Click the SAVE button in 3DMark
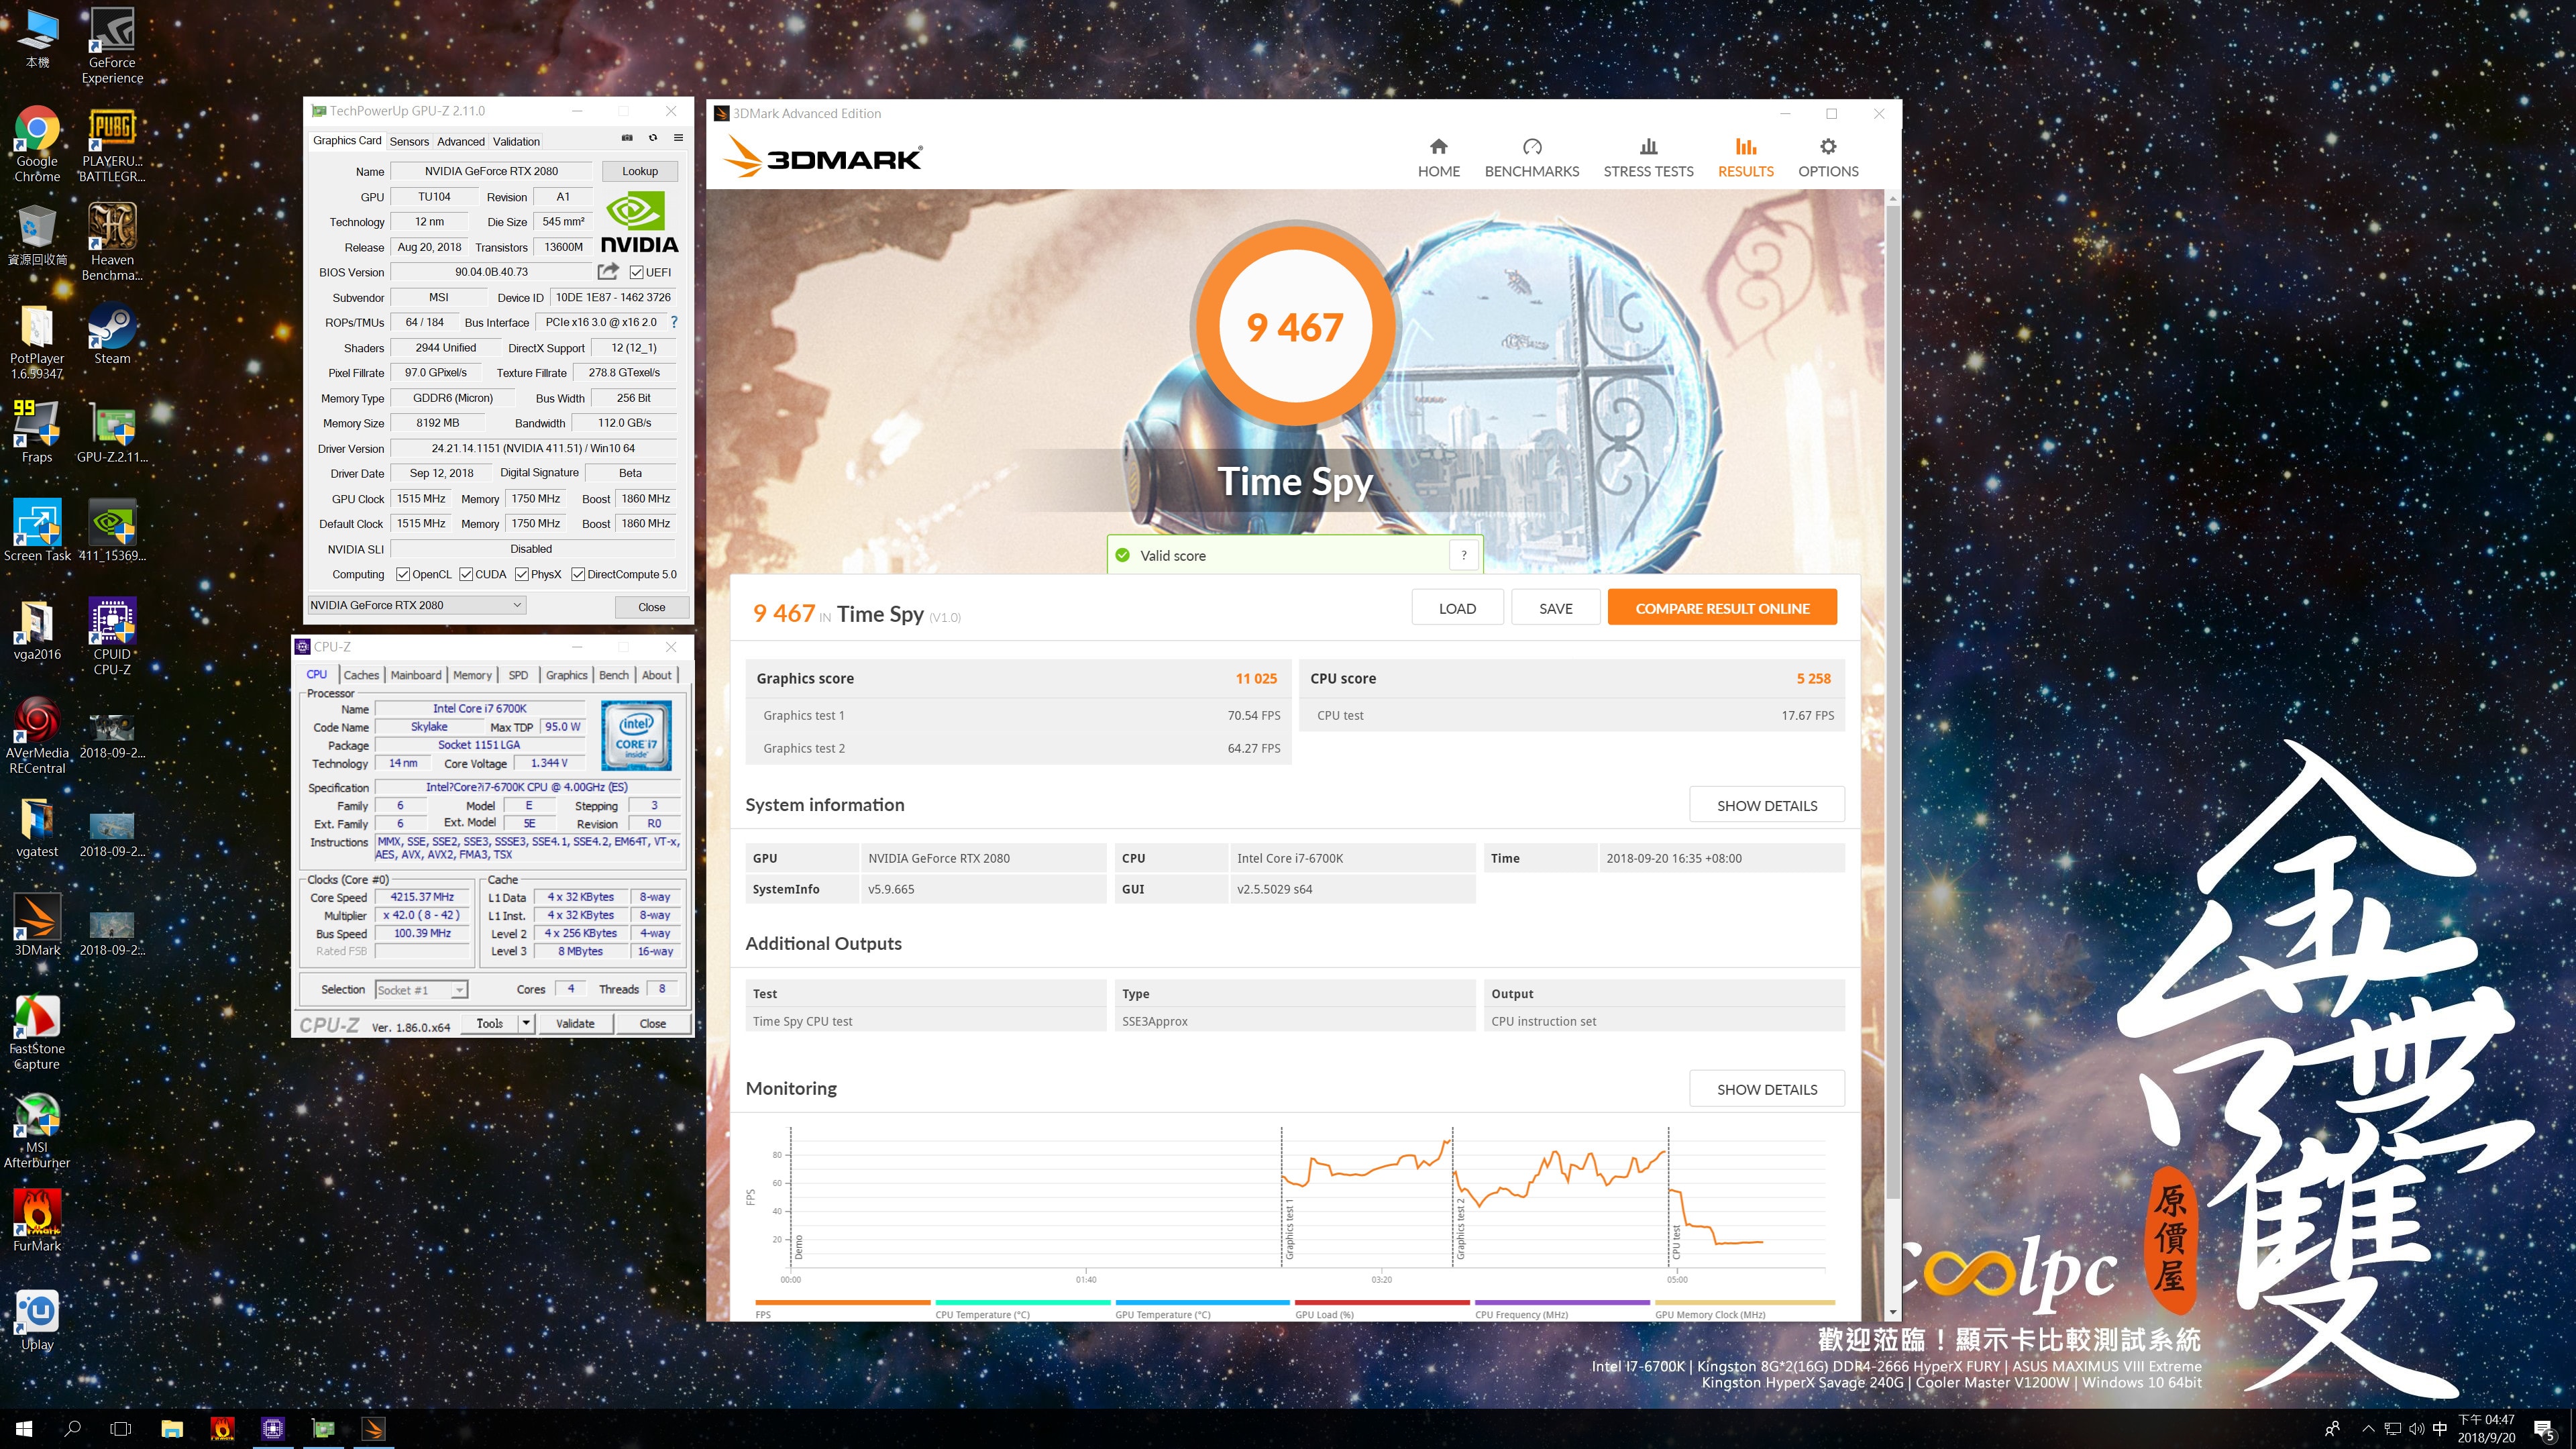 [1556, 608]
